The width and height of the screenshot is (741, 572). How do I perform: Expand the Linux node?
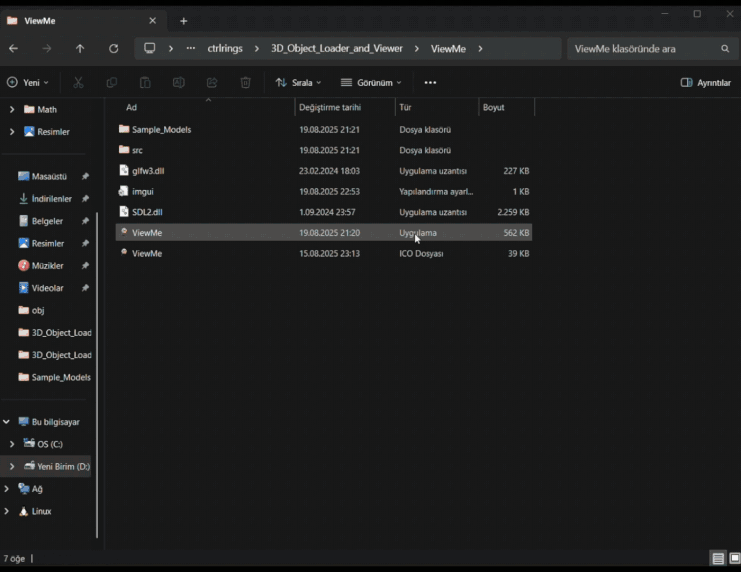click(7, 511)
